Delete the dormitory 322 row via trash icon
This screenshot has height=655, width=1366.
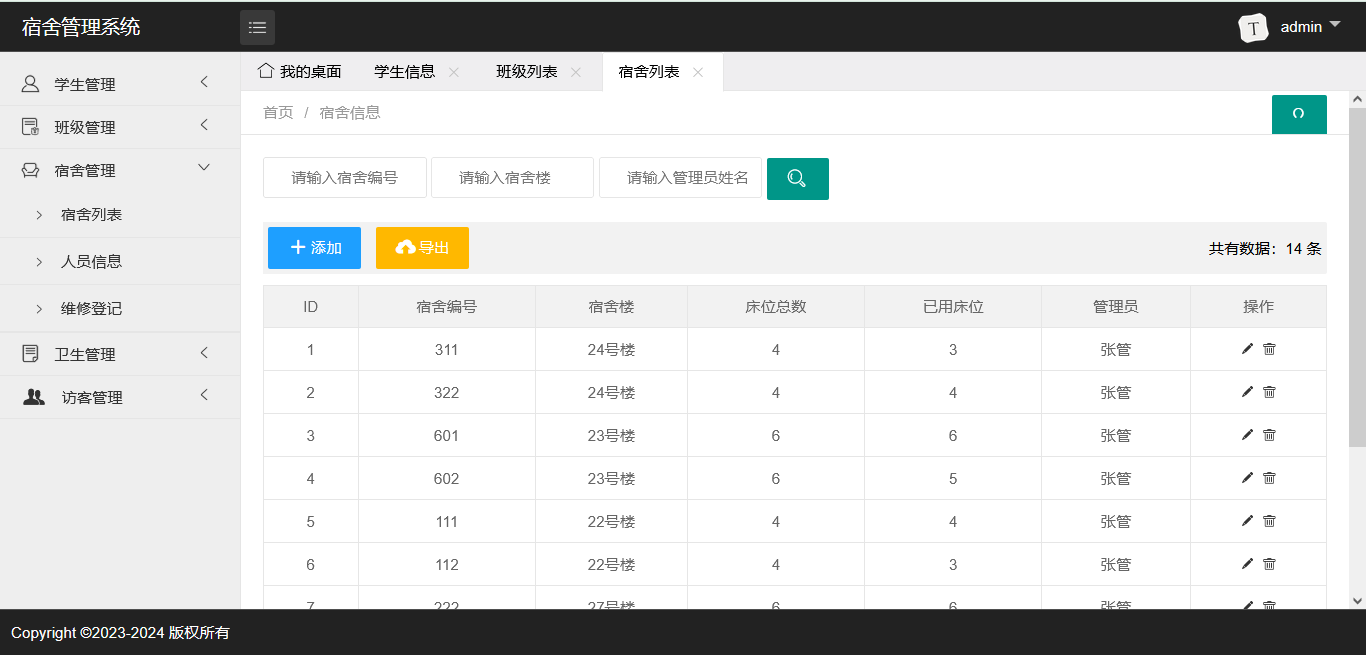(x=1269, y=392)
